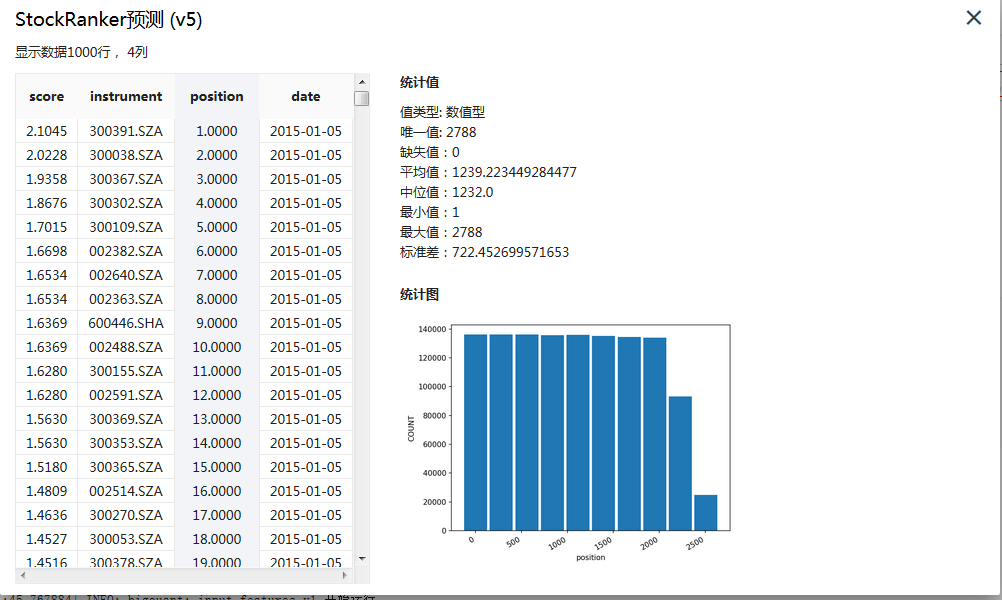Select instrument cell 300155.SZA
The height and width of the screenshot is (600, 1002).
(x=126, y=371)
